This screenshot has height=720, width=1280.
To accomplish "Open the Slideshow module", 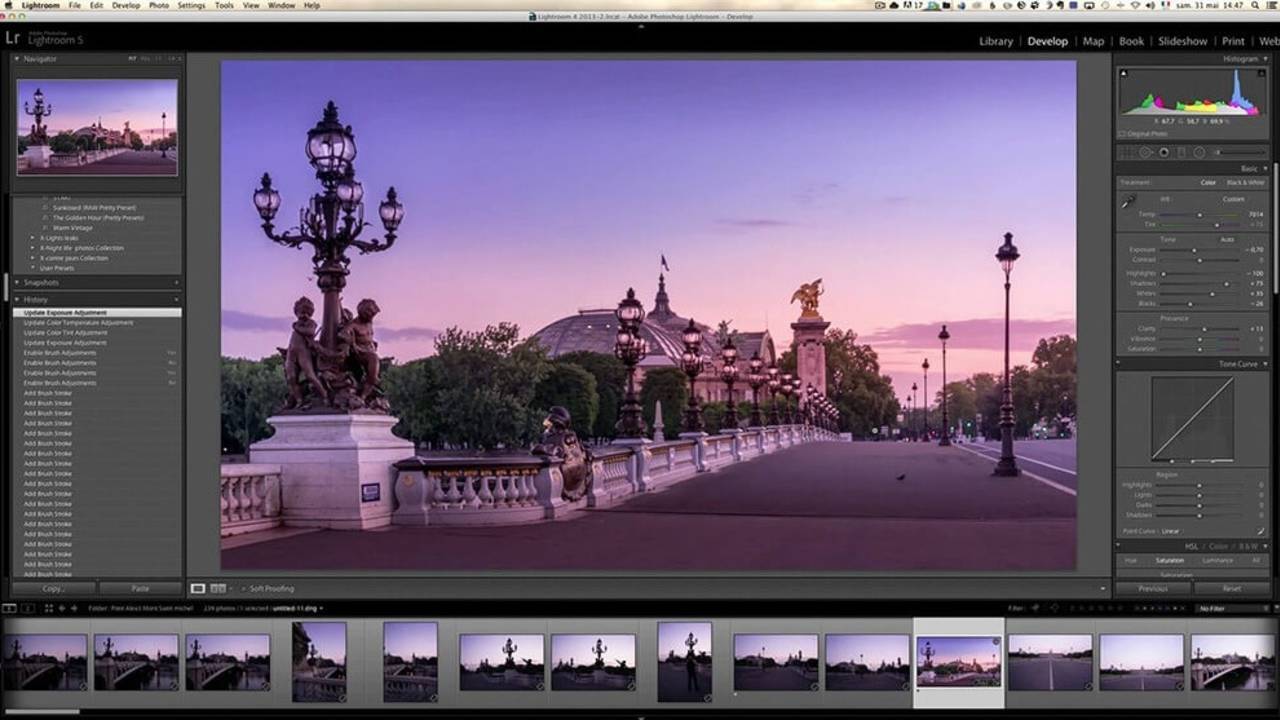I will (1183, 41).
